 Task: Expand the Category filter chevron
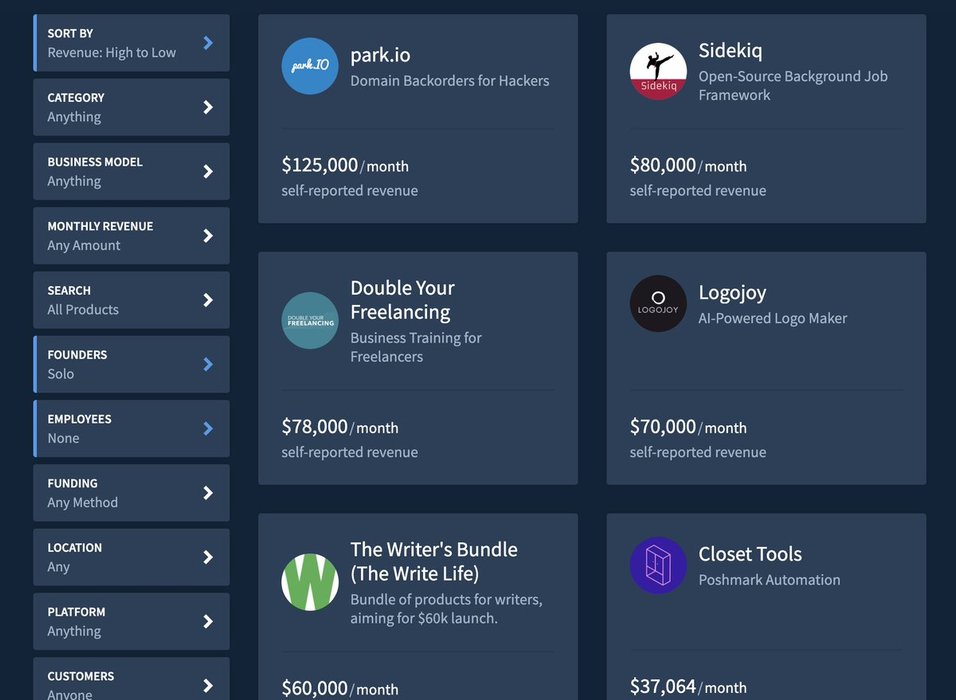click(208, 107)
